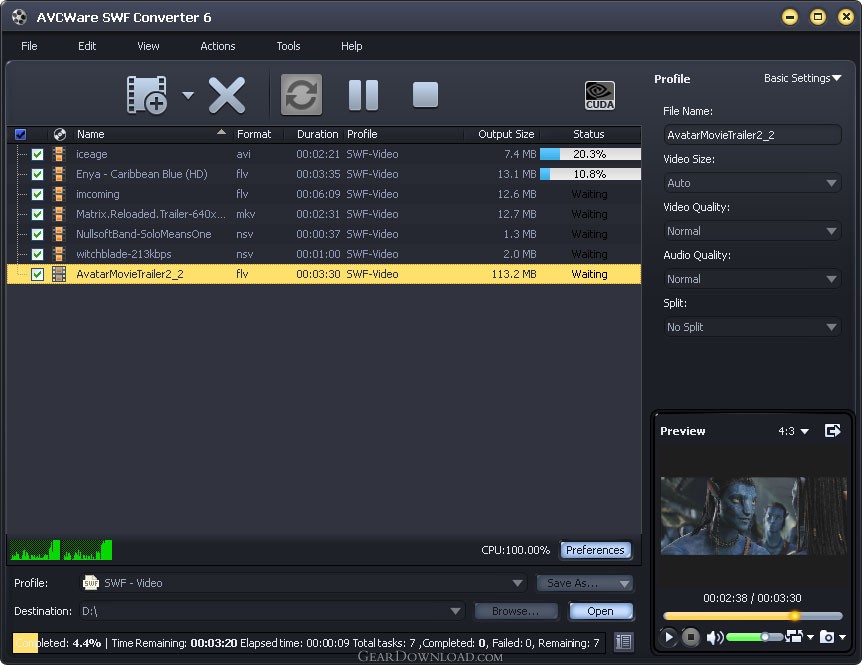The height and width of the screenshot is (665, 862).
Task: Open the View menu
Action: click(148, 46)
